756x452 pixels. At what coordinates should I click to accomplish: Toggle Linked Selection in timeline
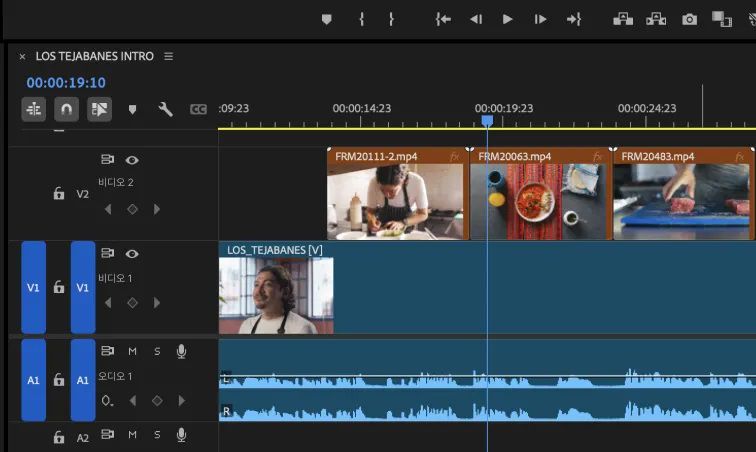99,109
